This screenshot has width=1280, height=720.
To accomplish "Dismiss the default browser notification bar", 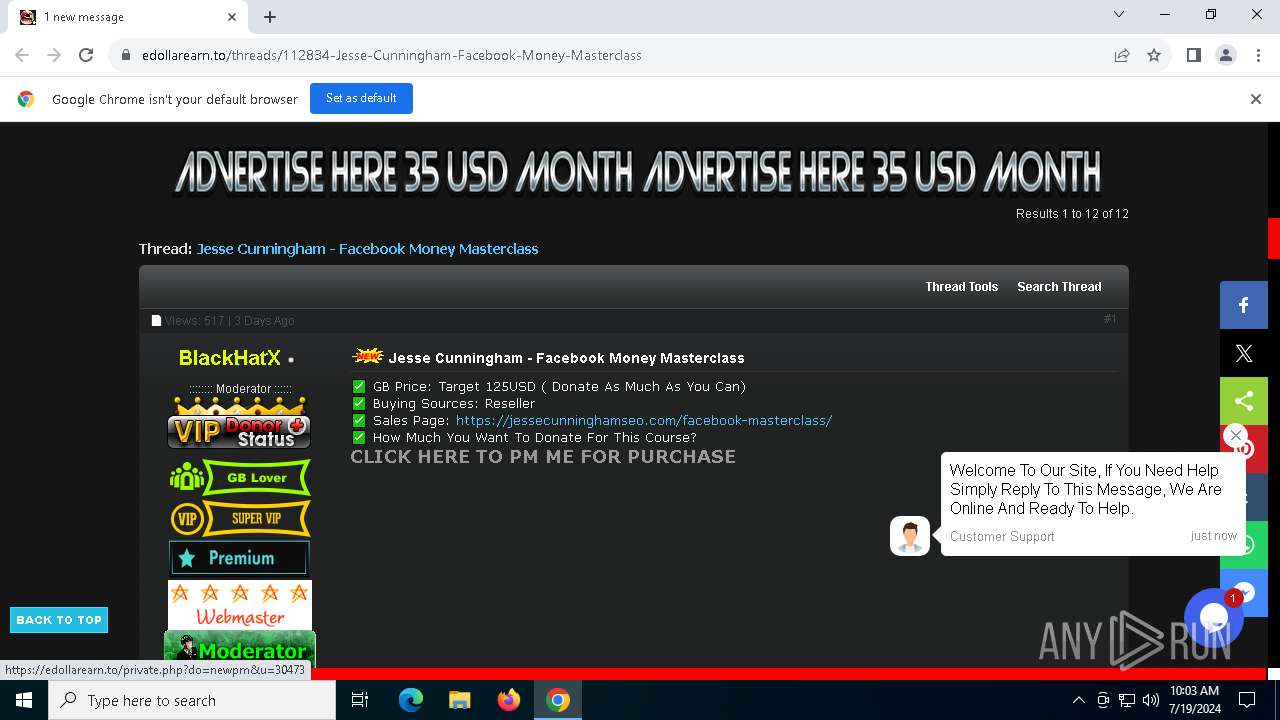I will pos(1256,99).
